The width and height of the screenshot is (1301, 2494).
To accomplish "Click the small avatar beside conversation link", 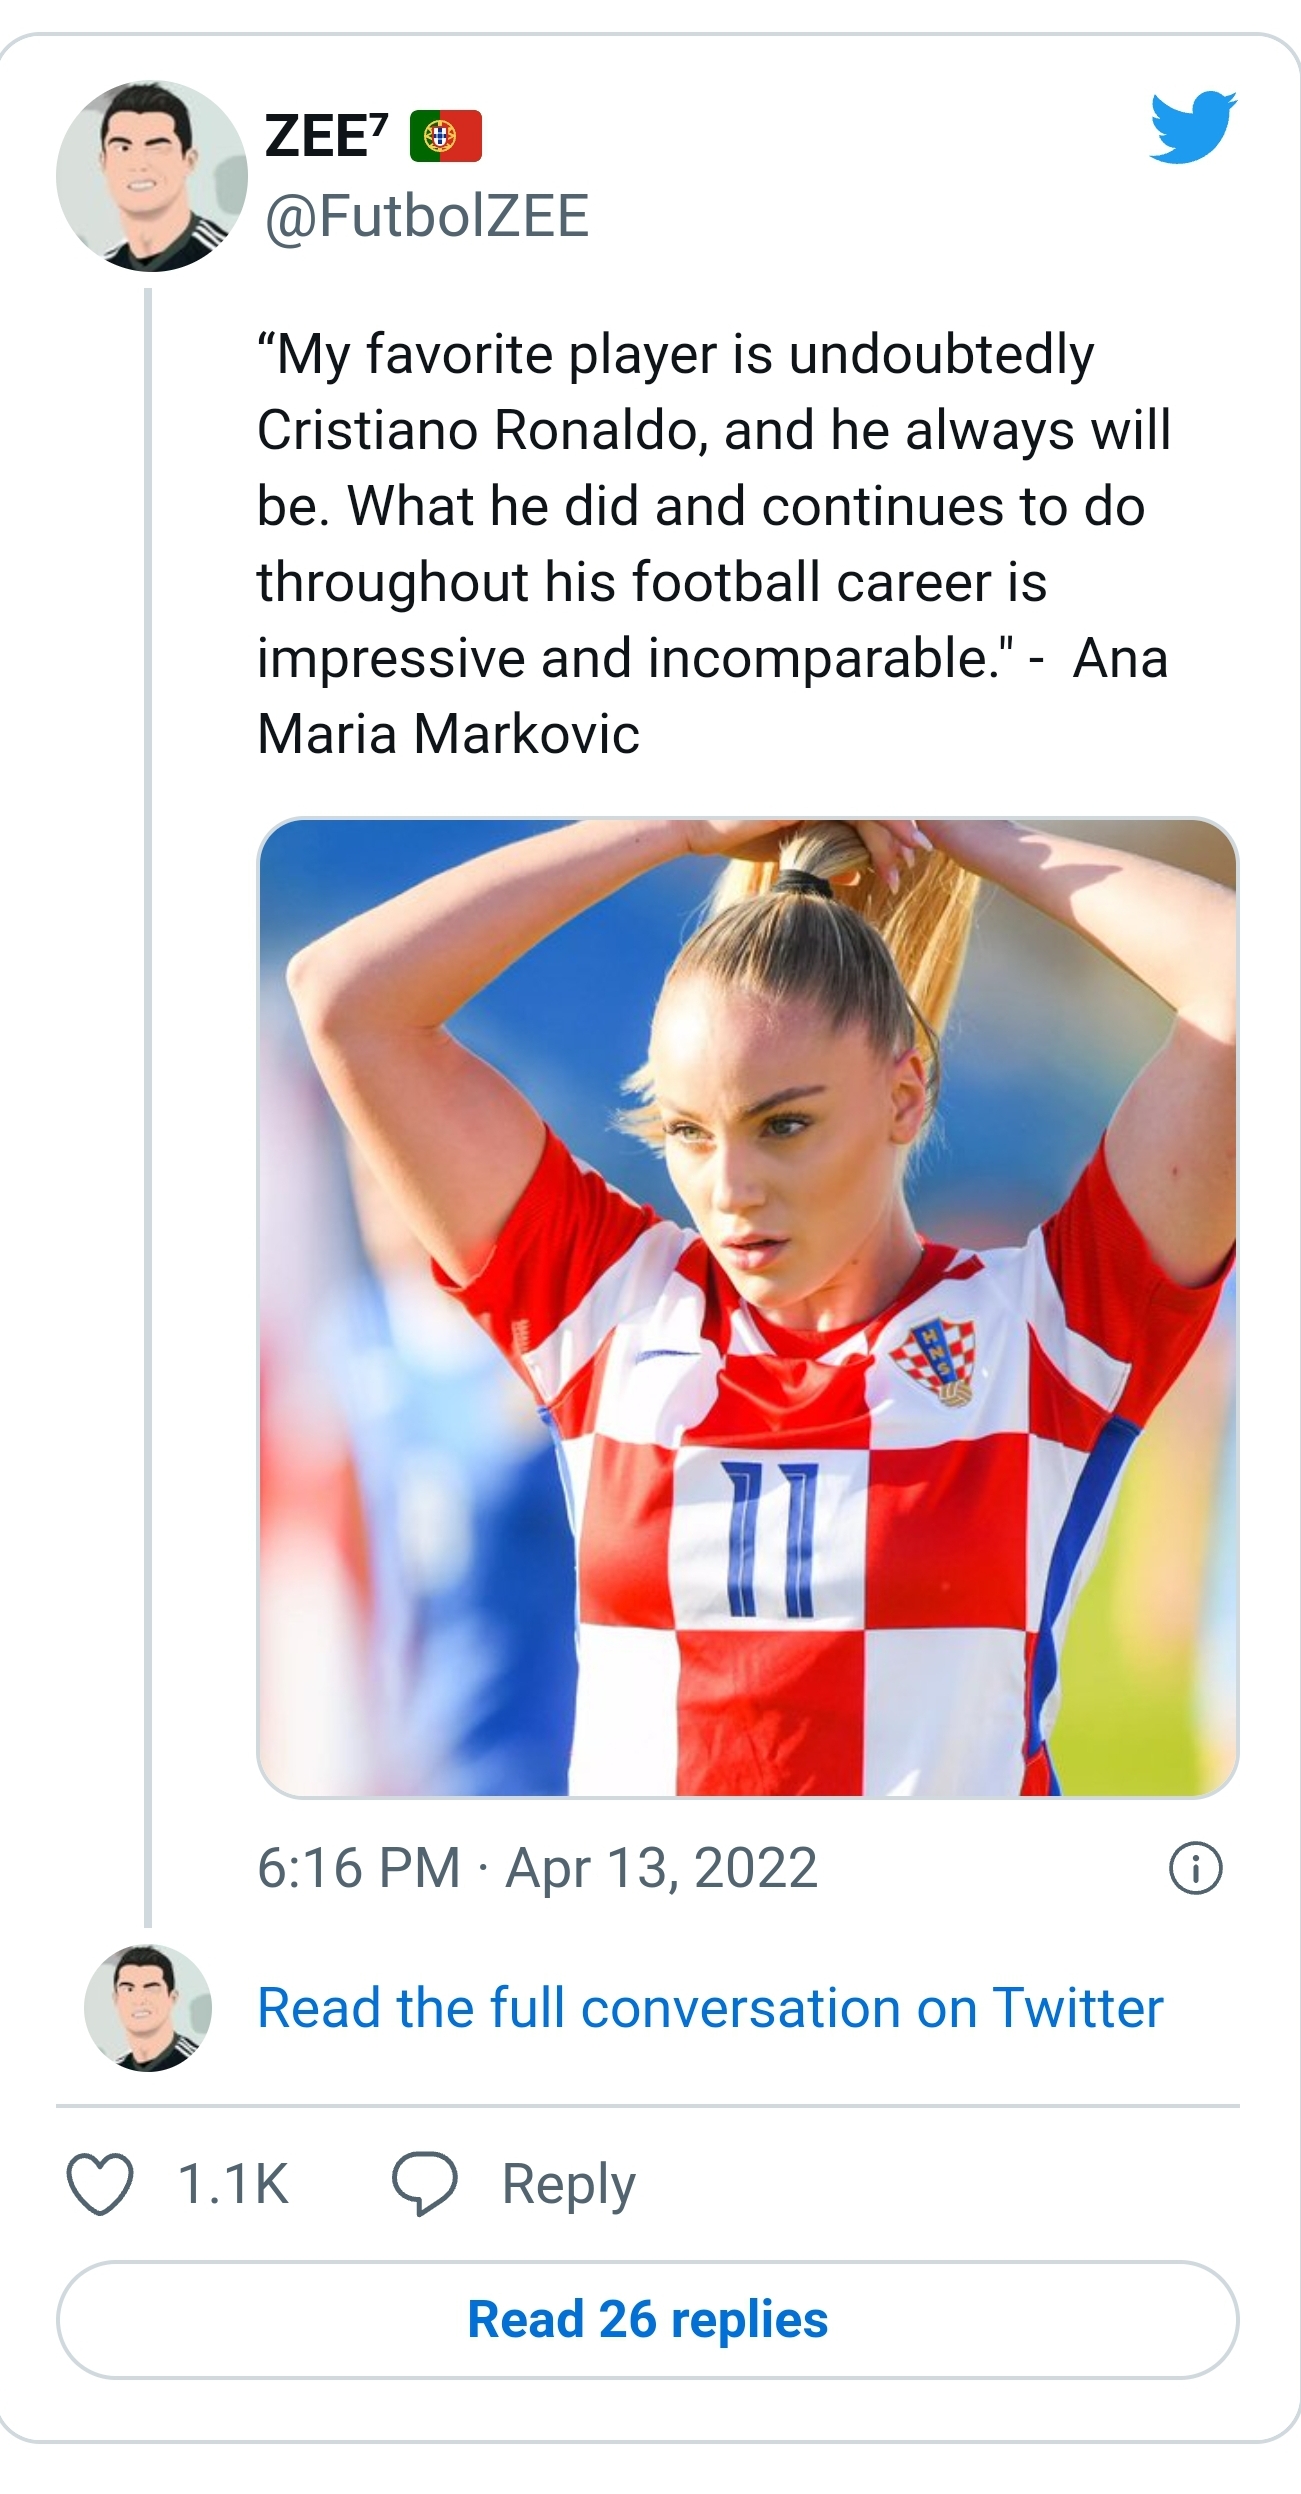I will (148, 2007).
